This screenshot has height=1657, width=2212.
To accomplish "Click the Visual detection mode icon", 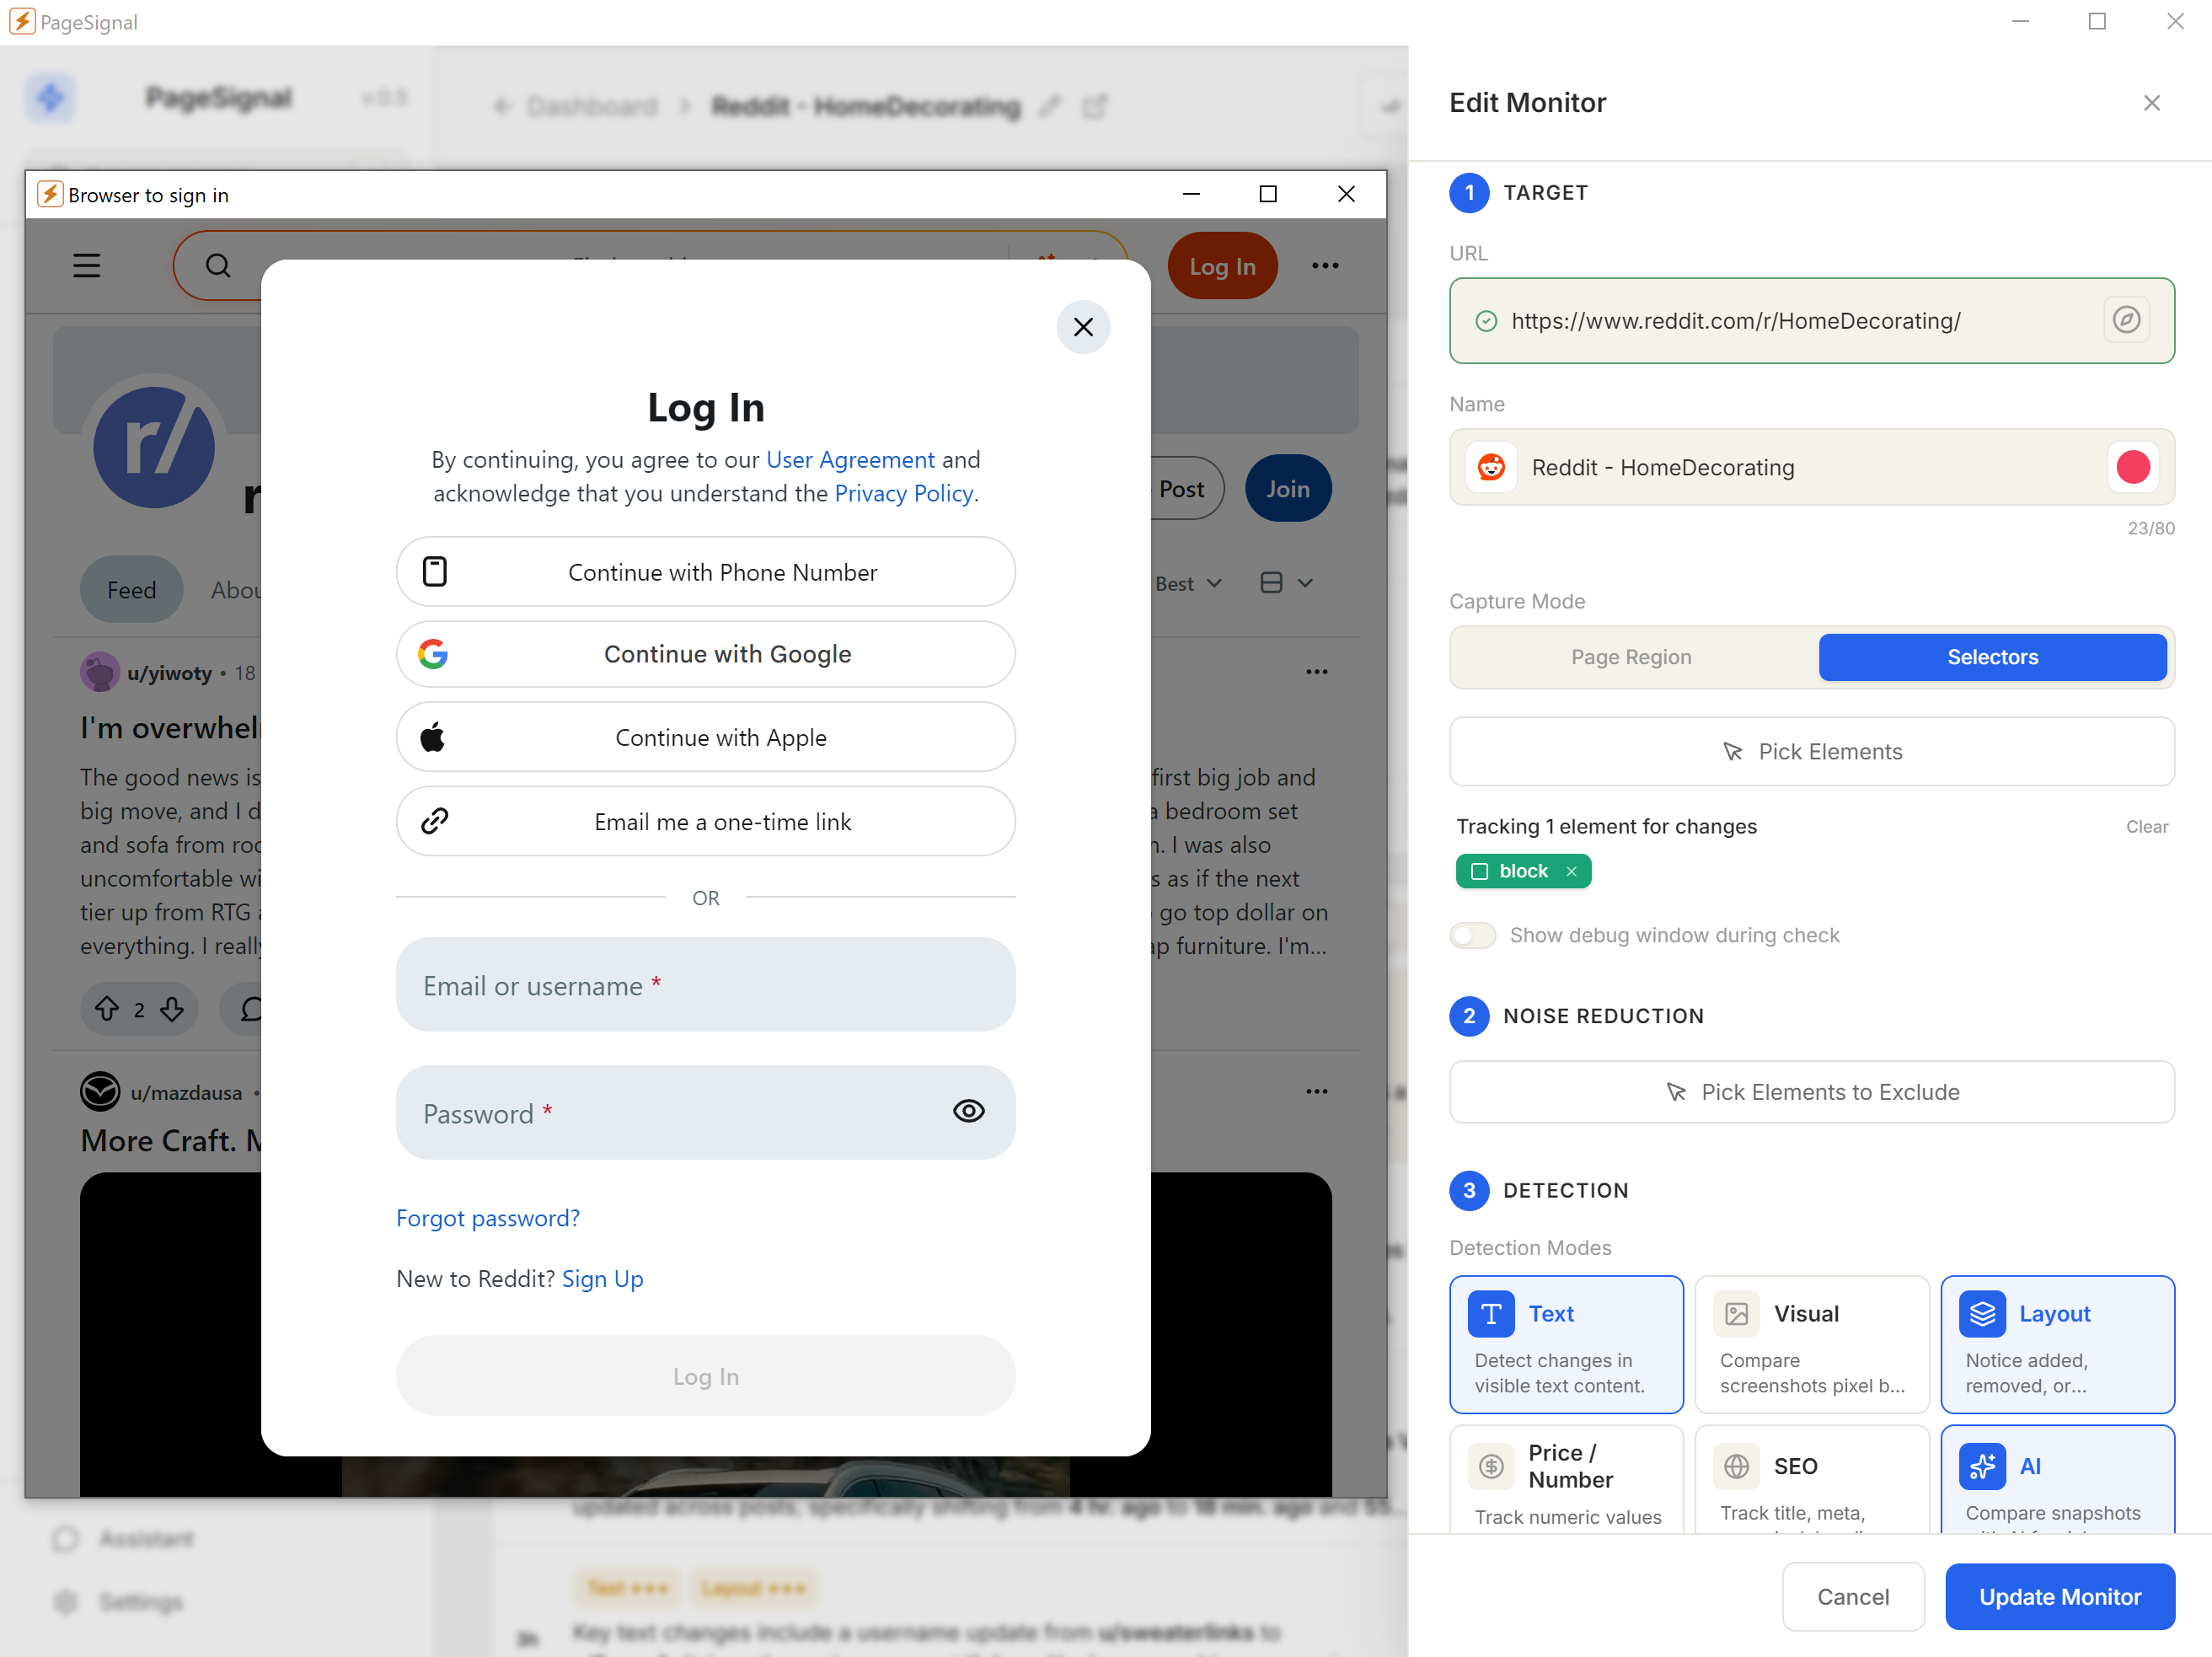I will pyautogui.click(x=1737, y=1313).
